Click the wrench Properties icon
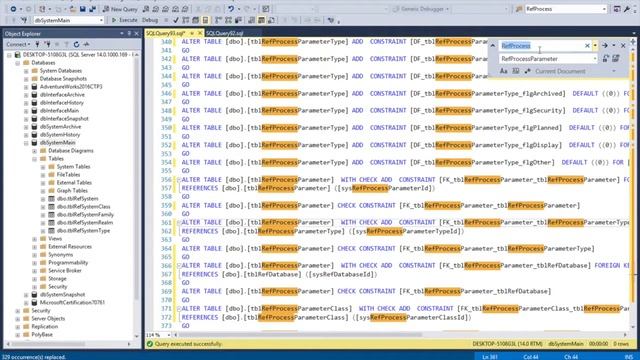The width and height of the screenshot is (640, 360). coord(627,9)
